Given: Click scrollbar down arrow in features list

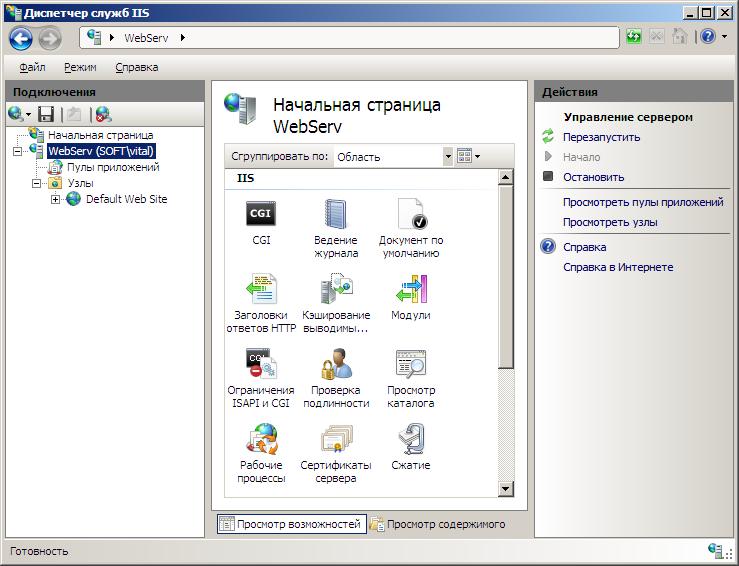Looking at the screenshot, I should [x=505, y=489].
